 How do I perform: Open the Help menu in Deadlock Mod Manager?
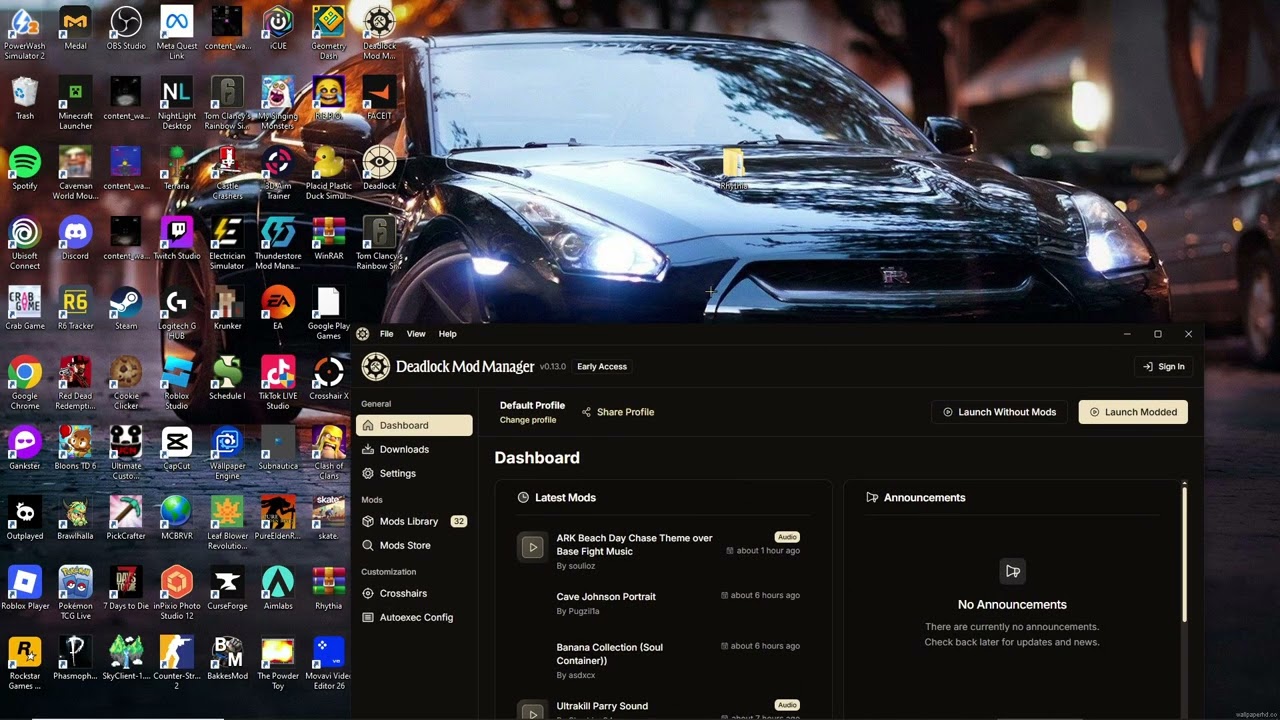[x=447, y=334]
